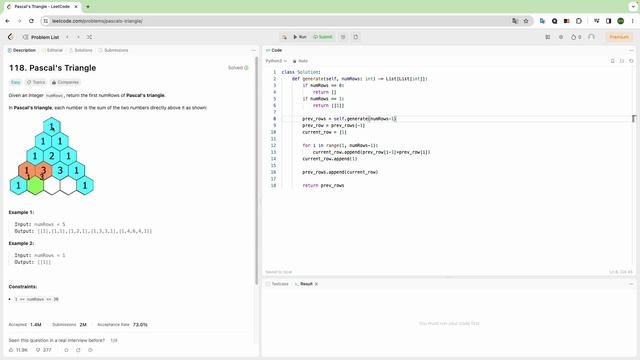Bookmark this page star icon

tap(526, 21)
